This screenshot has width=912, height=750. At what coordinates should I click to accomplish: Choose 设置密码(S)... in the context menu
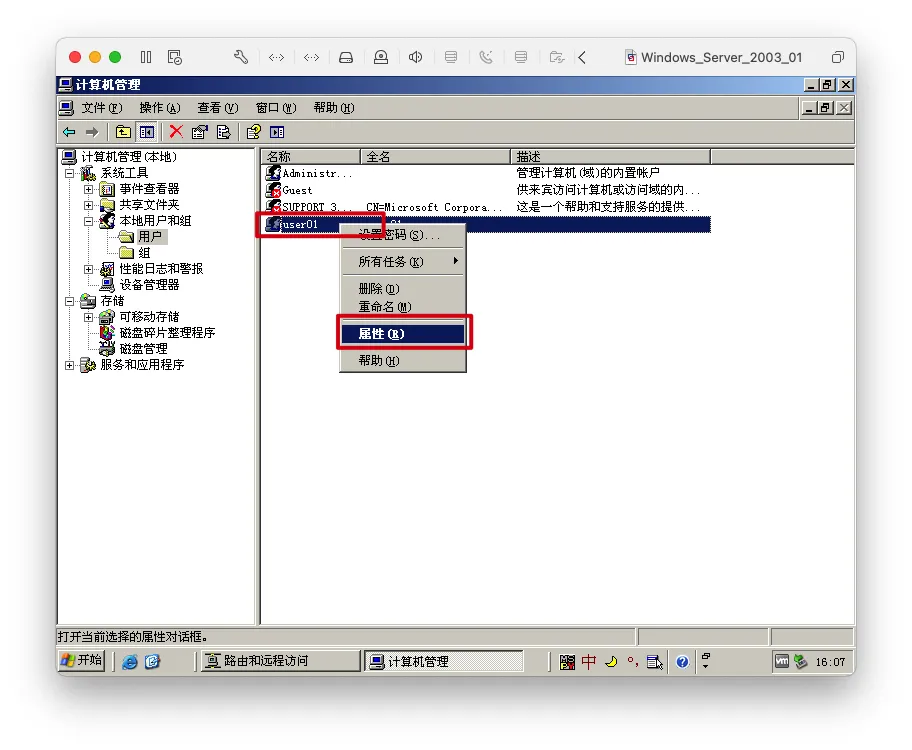point(403,235)
